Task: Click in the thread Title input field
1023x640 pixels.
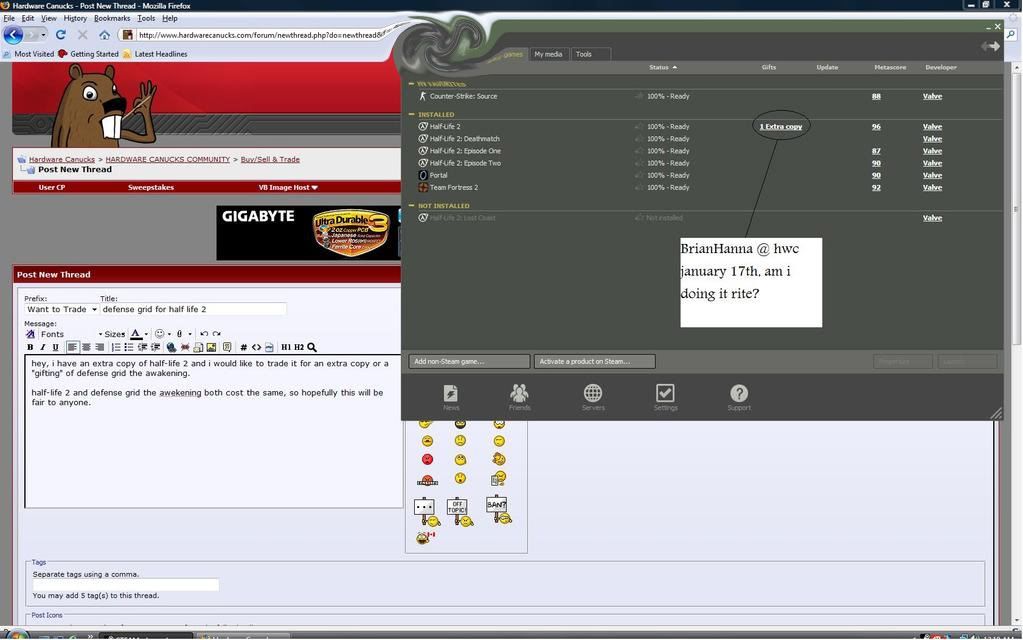Action: (193, 309)
